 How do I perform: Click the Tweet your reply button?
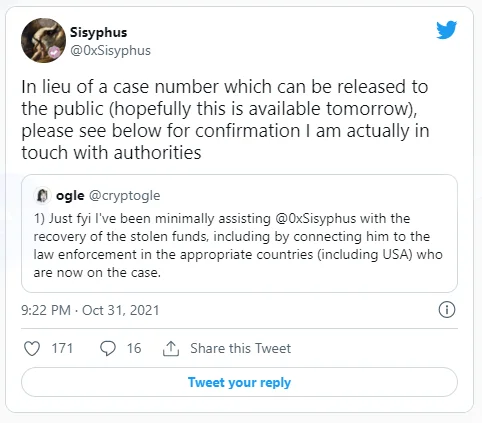point(239,382)
